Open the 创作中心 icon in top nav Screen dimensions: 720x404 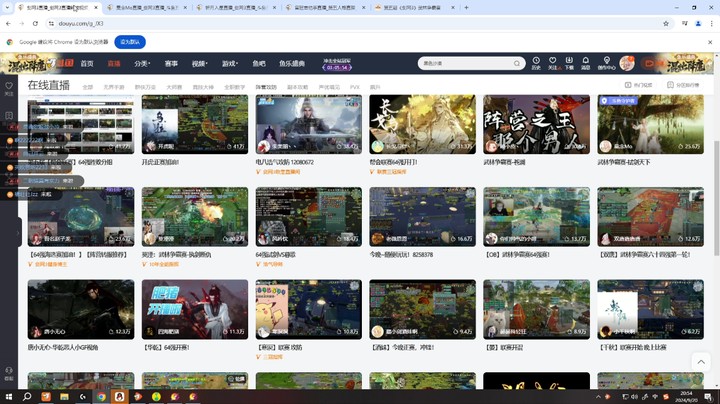607,62
